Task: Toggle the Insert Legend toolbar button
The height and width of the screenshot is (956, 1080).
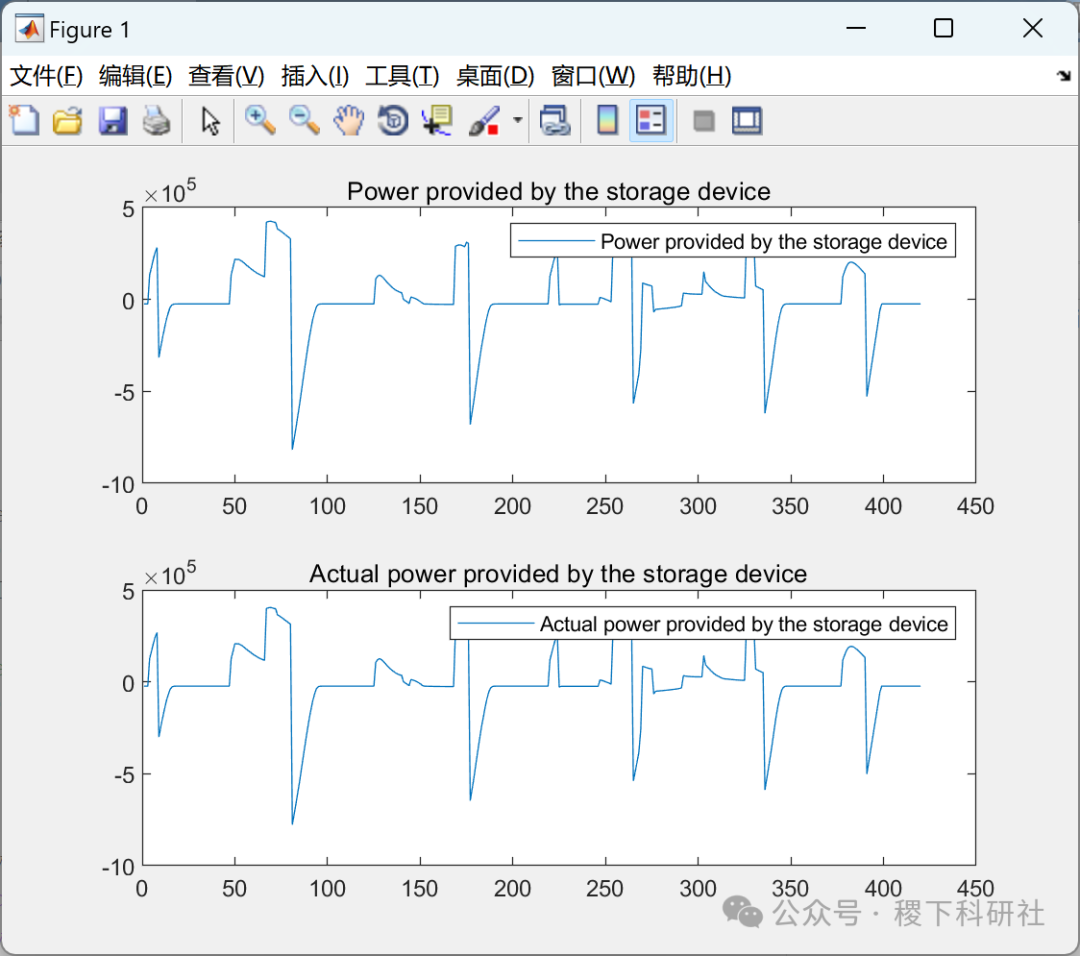Action: pyautogui.click(x=651, y=121)
